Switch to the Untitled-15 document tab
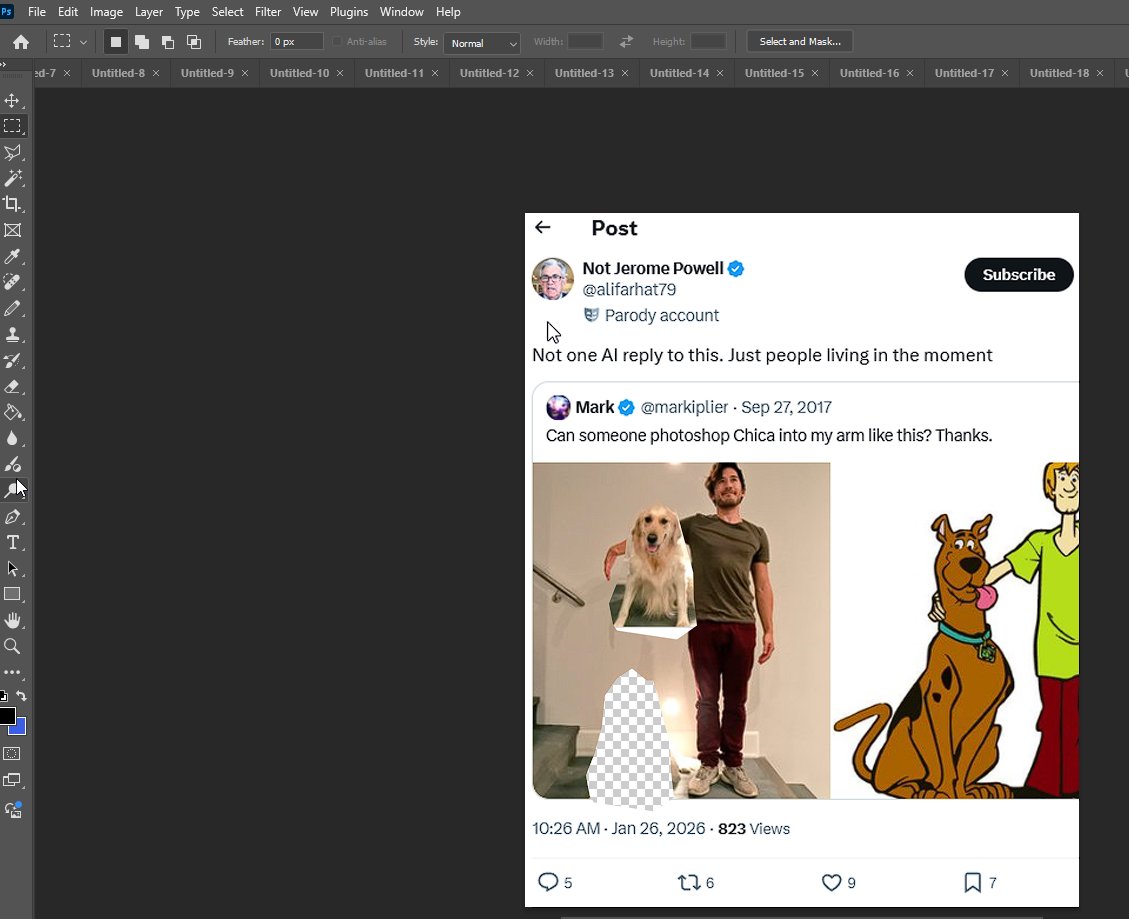 point(774,73)
